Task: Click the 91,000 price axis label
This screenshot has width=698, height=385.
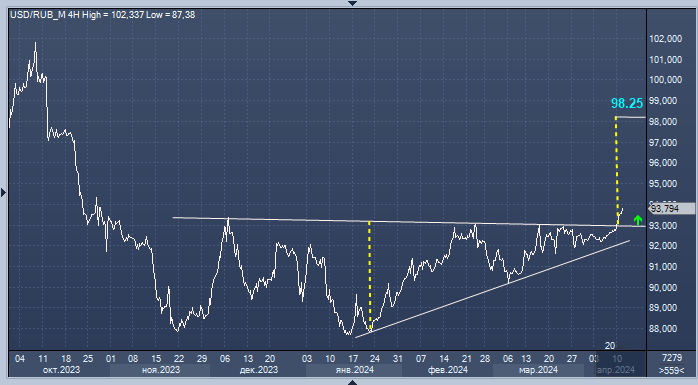Action: pos(663,267)
